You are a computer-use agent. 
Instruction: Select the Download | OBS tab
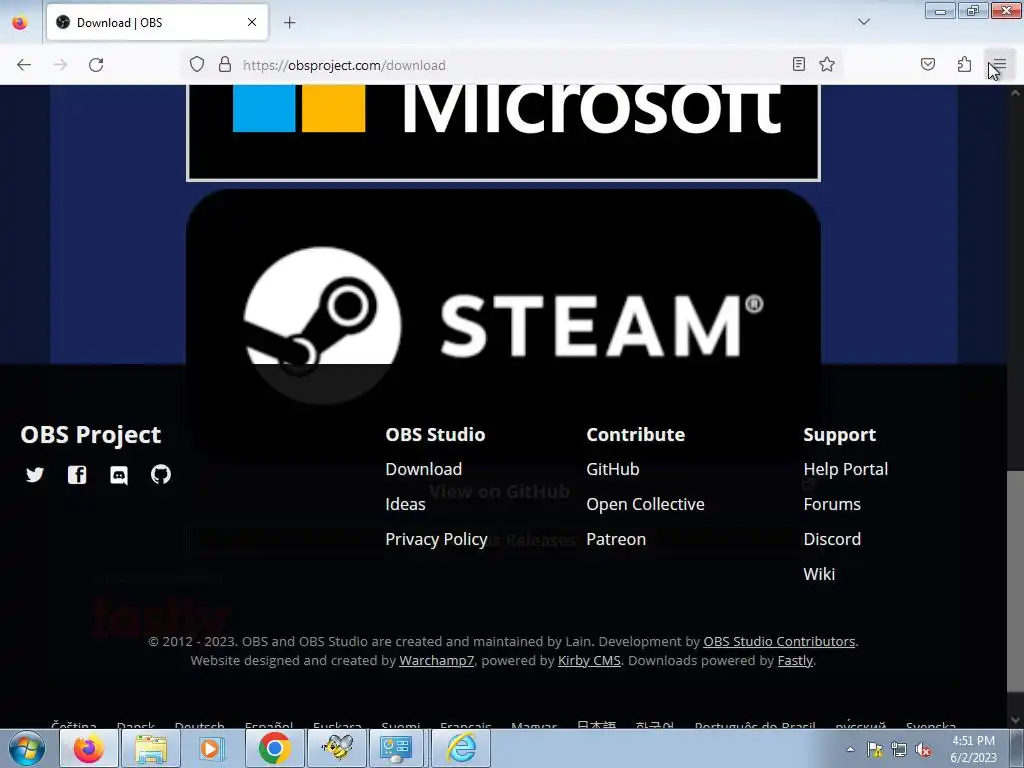click(157, 22)
